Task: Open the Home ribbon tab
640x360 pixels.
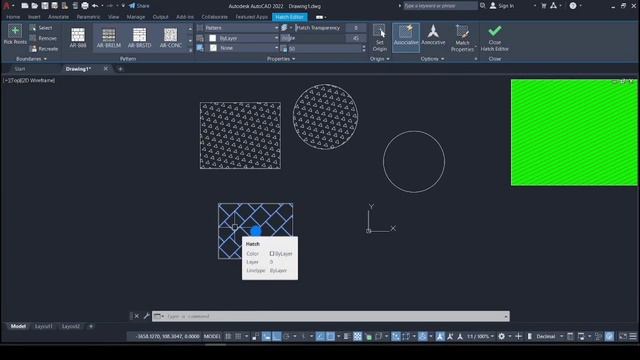Action: point(13,17)
